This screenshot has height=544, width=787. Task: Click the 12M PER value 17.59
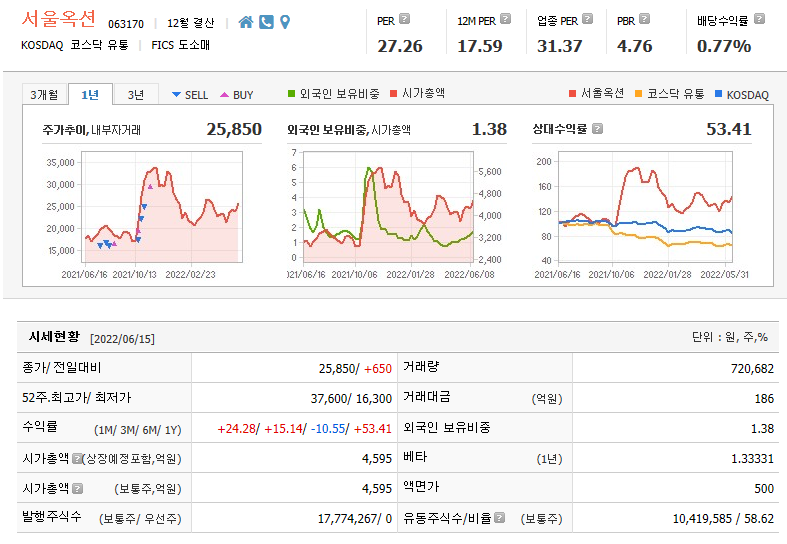coord(480,46)
